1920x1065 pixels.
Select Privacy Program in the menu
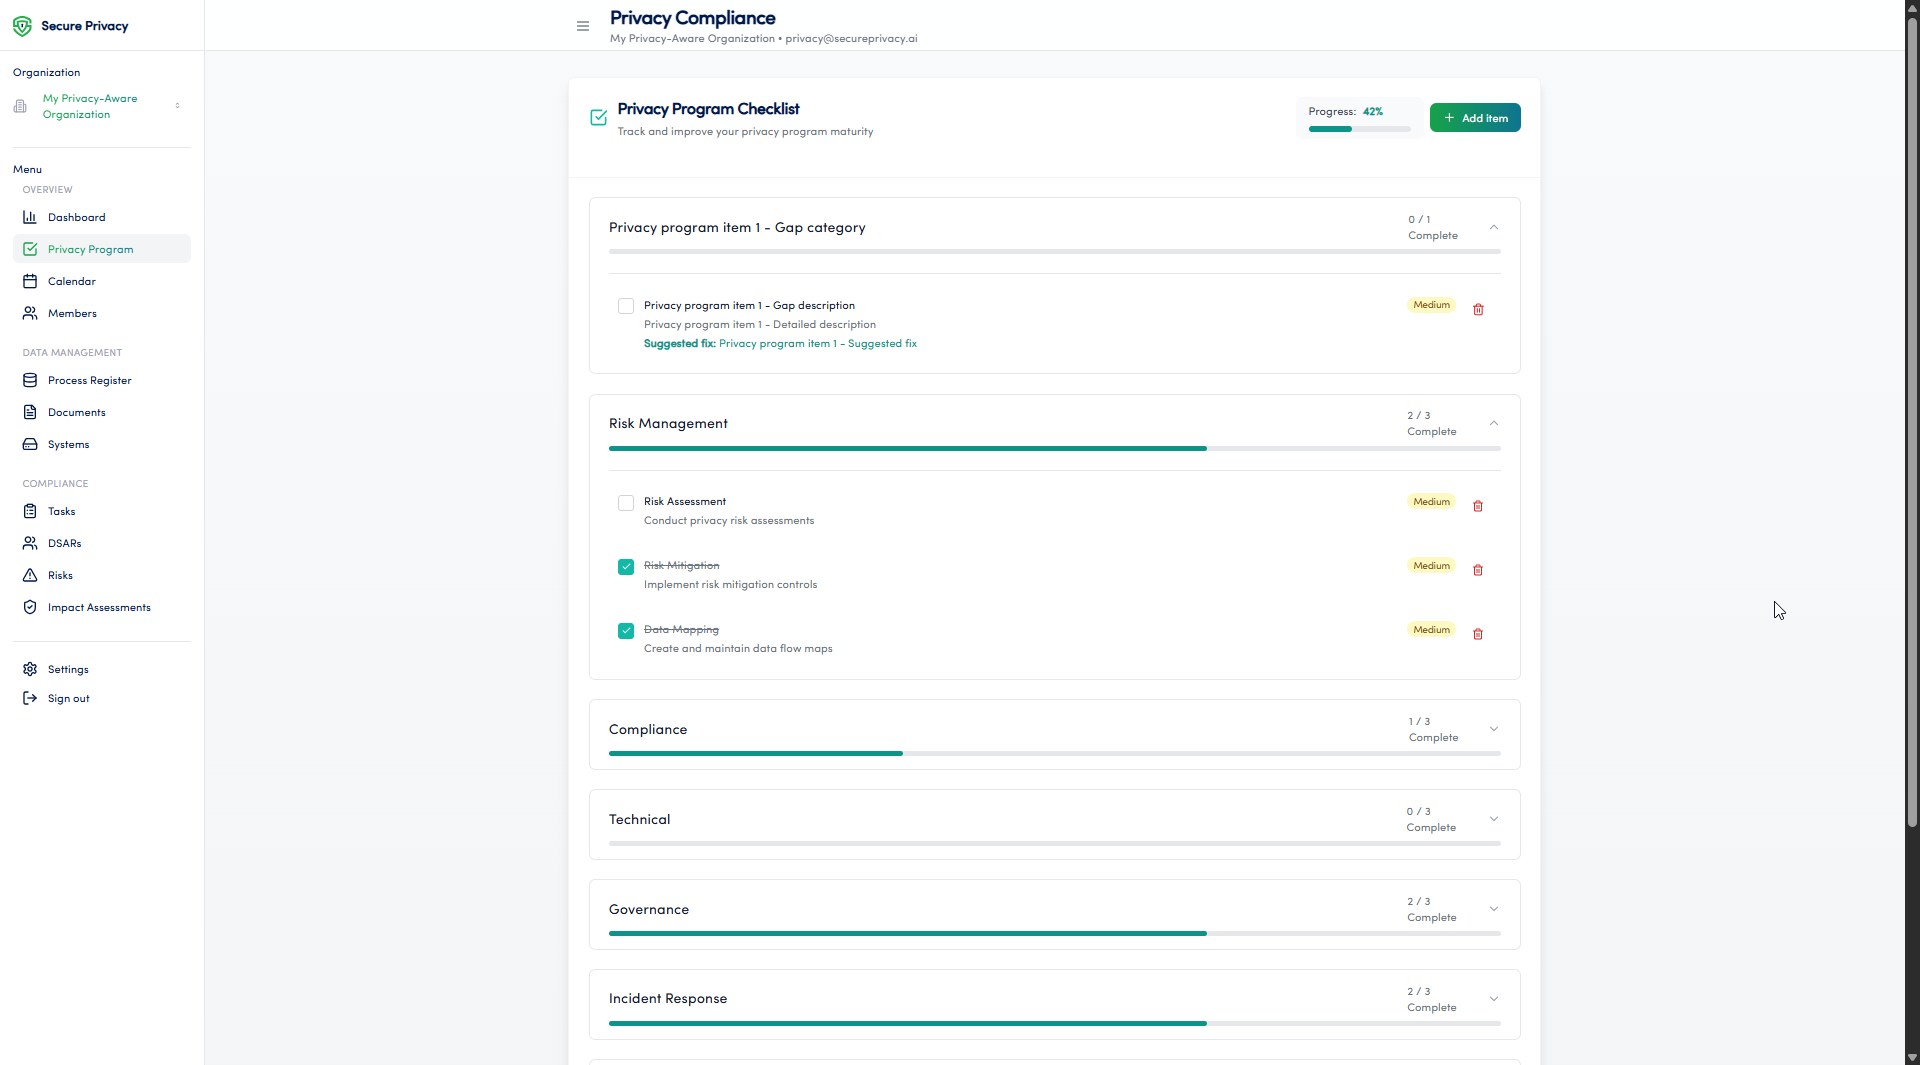coord(91,249)
